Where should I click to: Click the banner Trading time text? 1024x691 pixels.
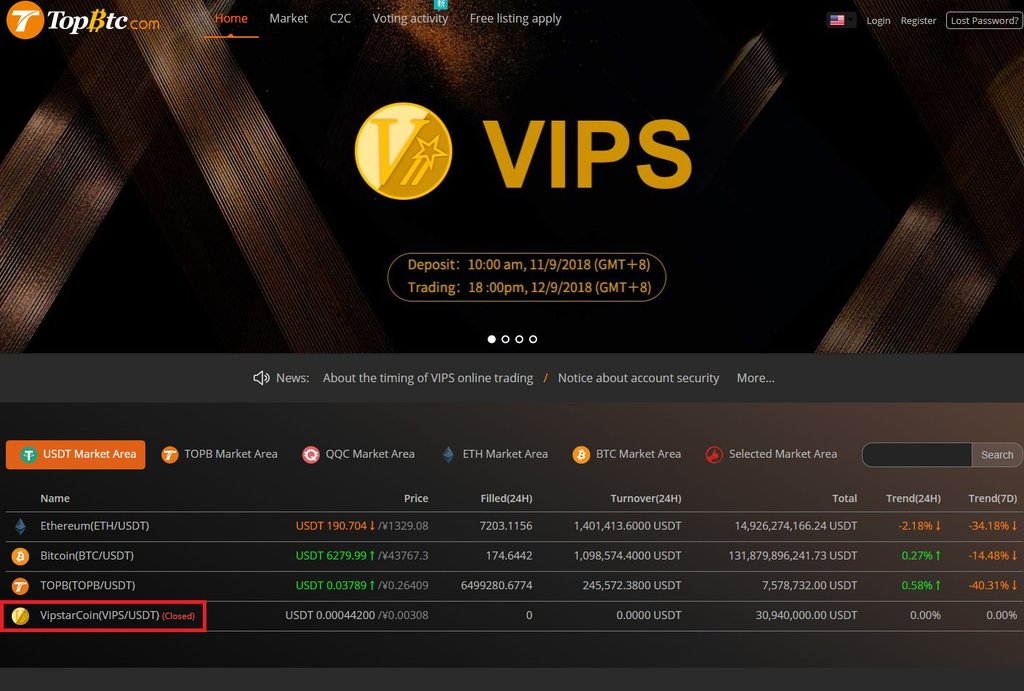(529, 287)
